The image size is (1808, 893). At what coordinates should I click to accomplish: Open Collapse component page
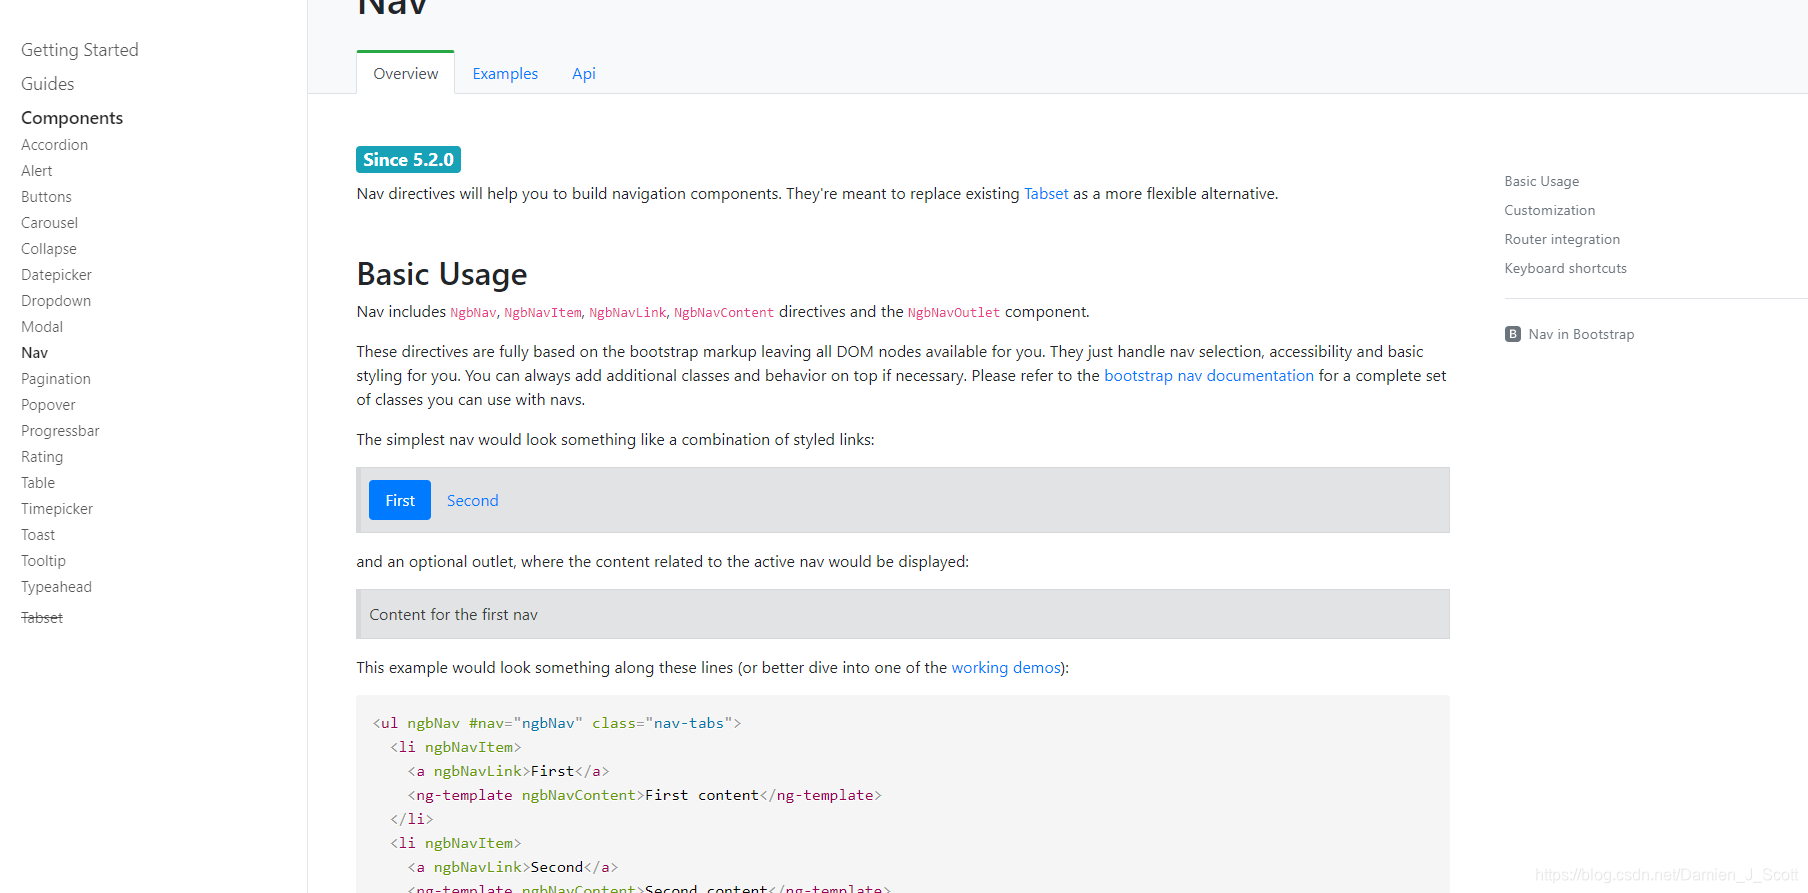point(48,249)
